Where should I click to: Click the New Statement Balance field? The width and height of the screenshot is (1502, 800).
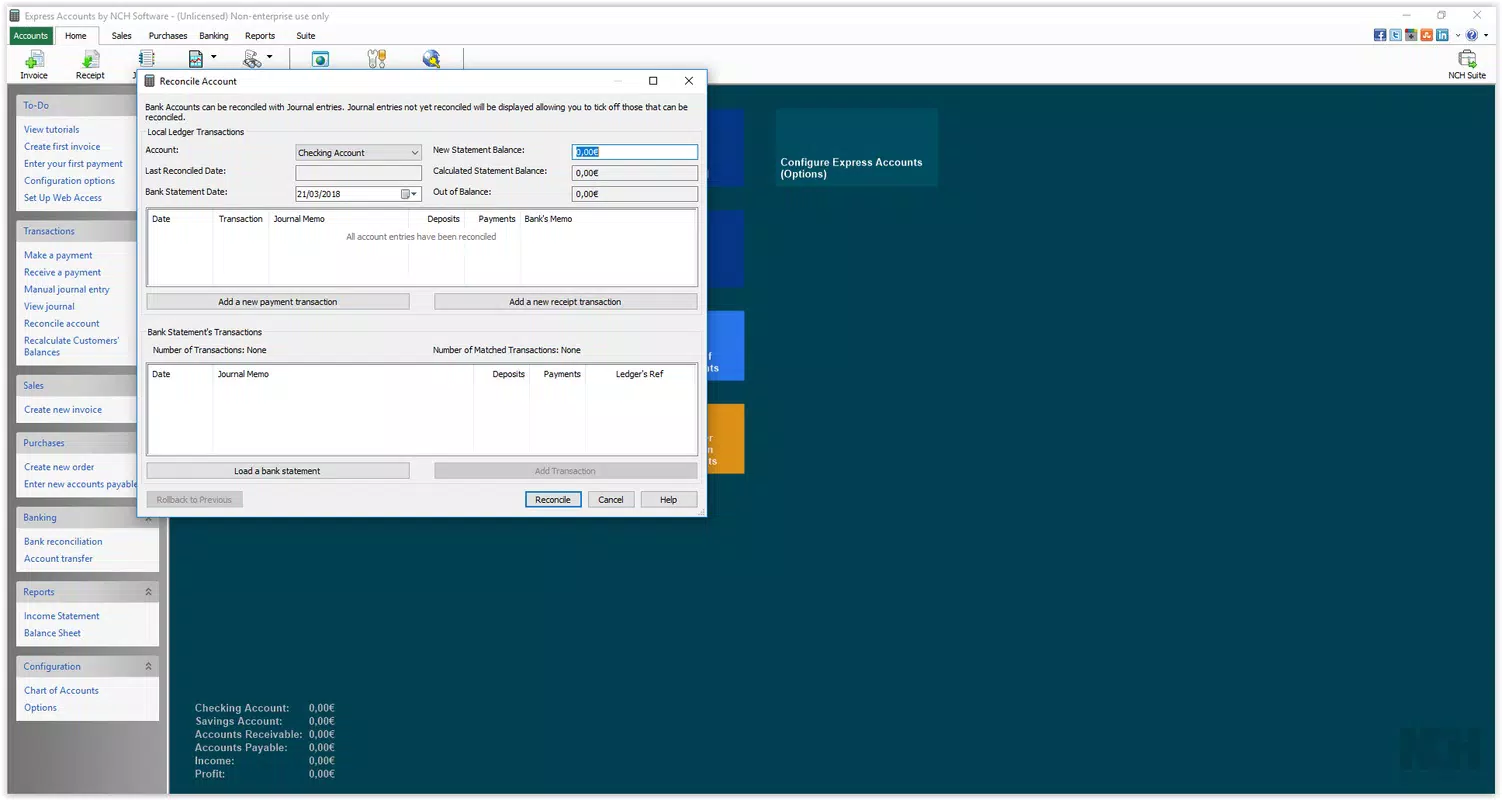coord(634,152)
